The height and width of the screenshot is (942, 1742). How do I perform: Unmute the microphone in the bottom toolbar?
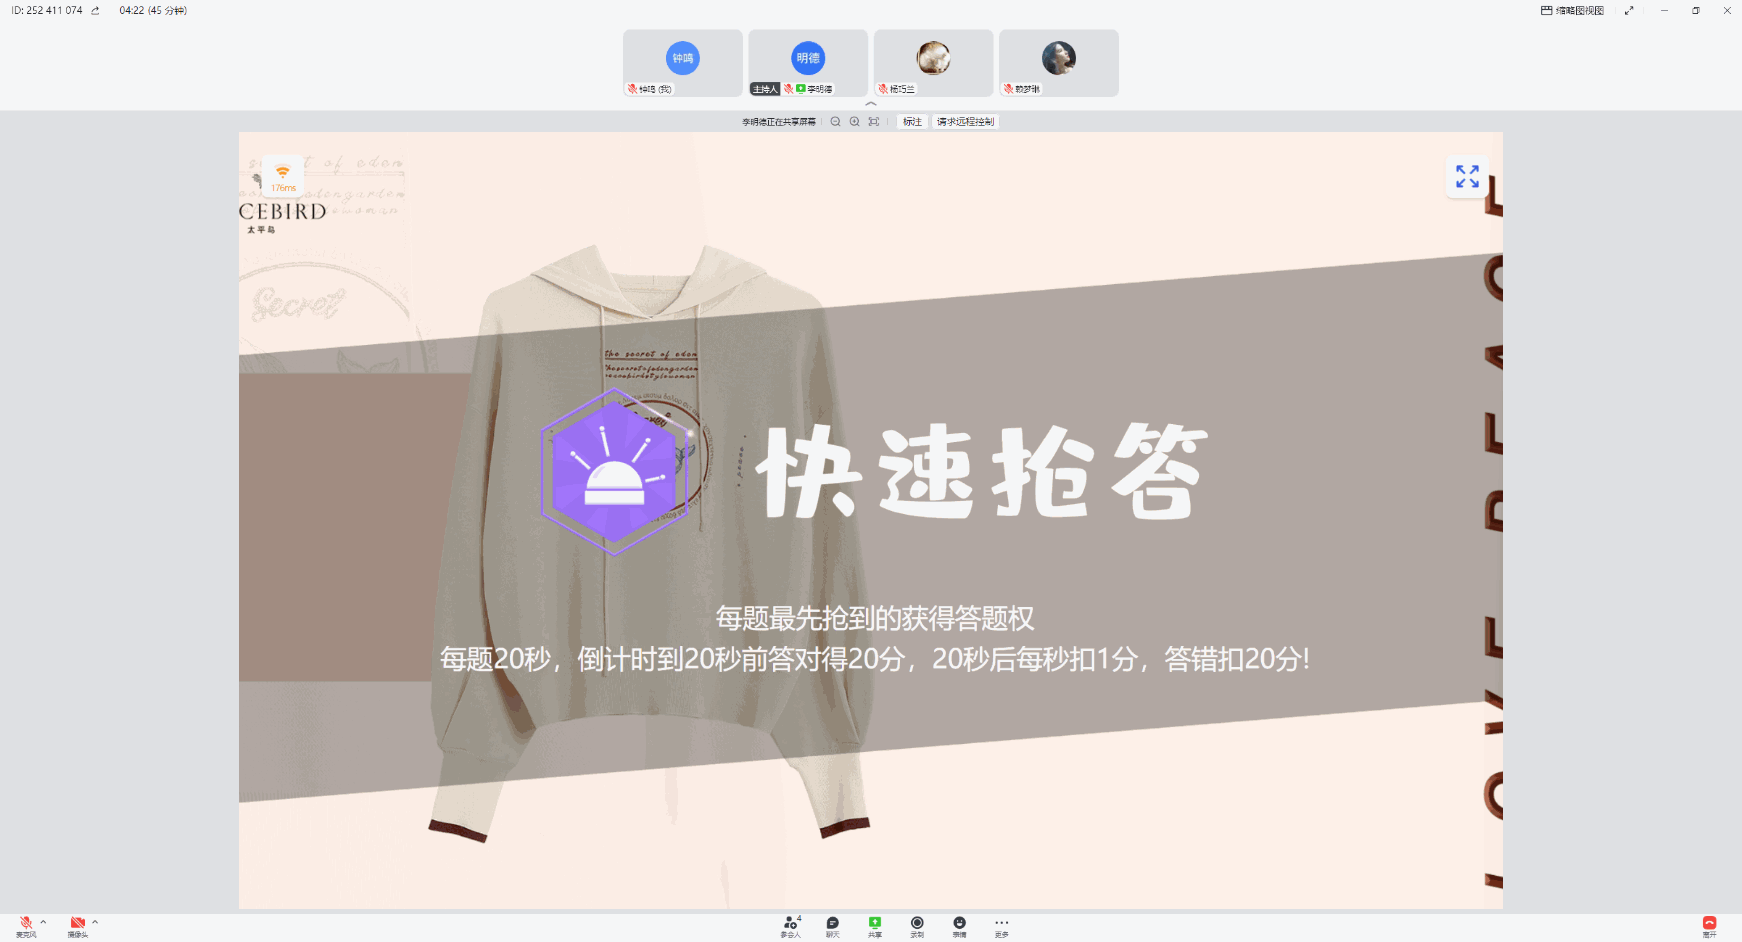pos(26,924)
